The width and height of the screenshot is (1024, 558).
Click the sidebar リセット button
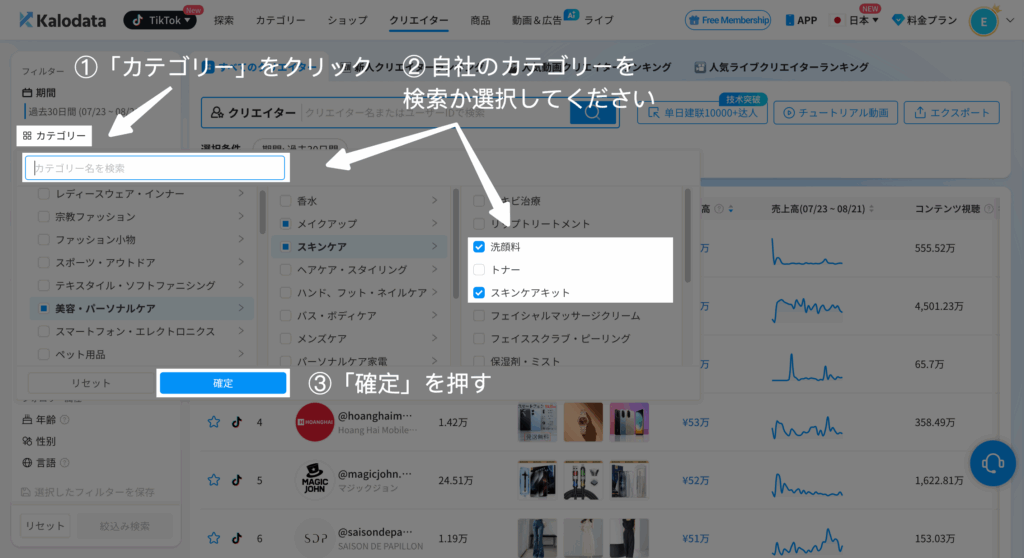click(45, 526)
